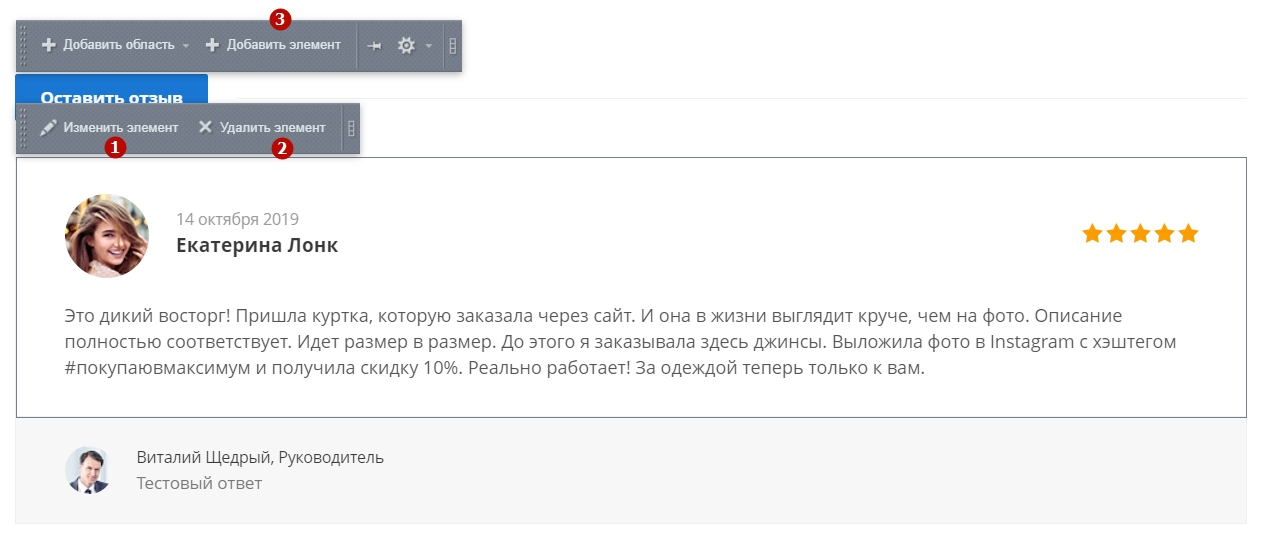Click the date '14 октября 2019'
This screenshot has height=549, width=1284.
coord(237,219)
